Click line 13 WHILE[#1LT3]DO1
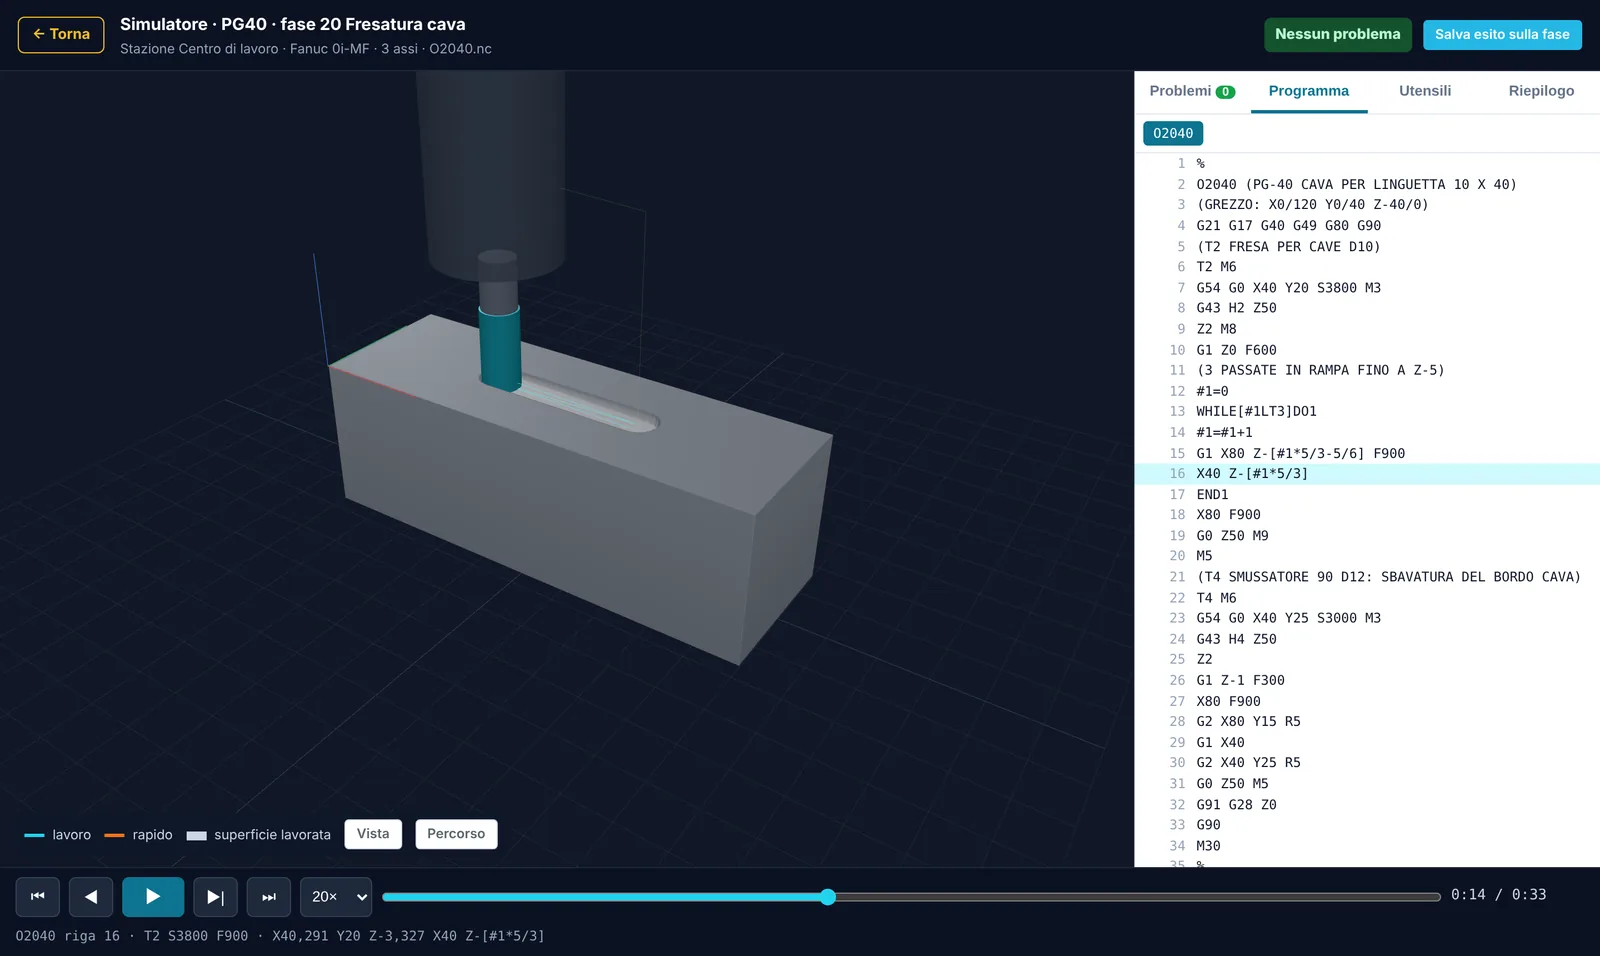Image resolution: width=1600 pixels, height=956 pixels. click(1367, 412)
